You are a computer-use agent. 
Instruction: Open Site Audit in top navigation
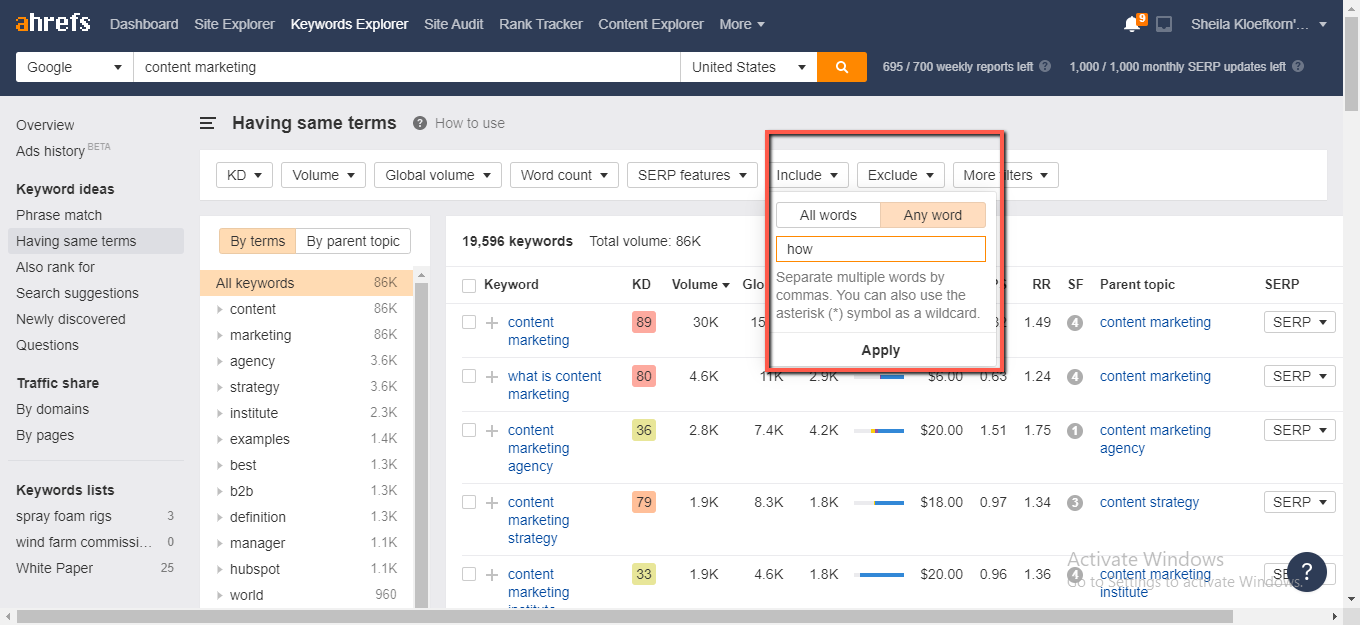tap(453, 24)
